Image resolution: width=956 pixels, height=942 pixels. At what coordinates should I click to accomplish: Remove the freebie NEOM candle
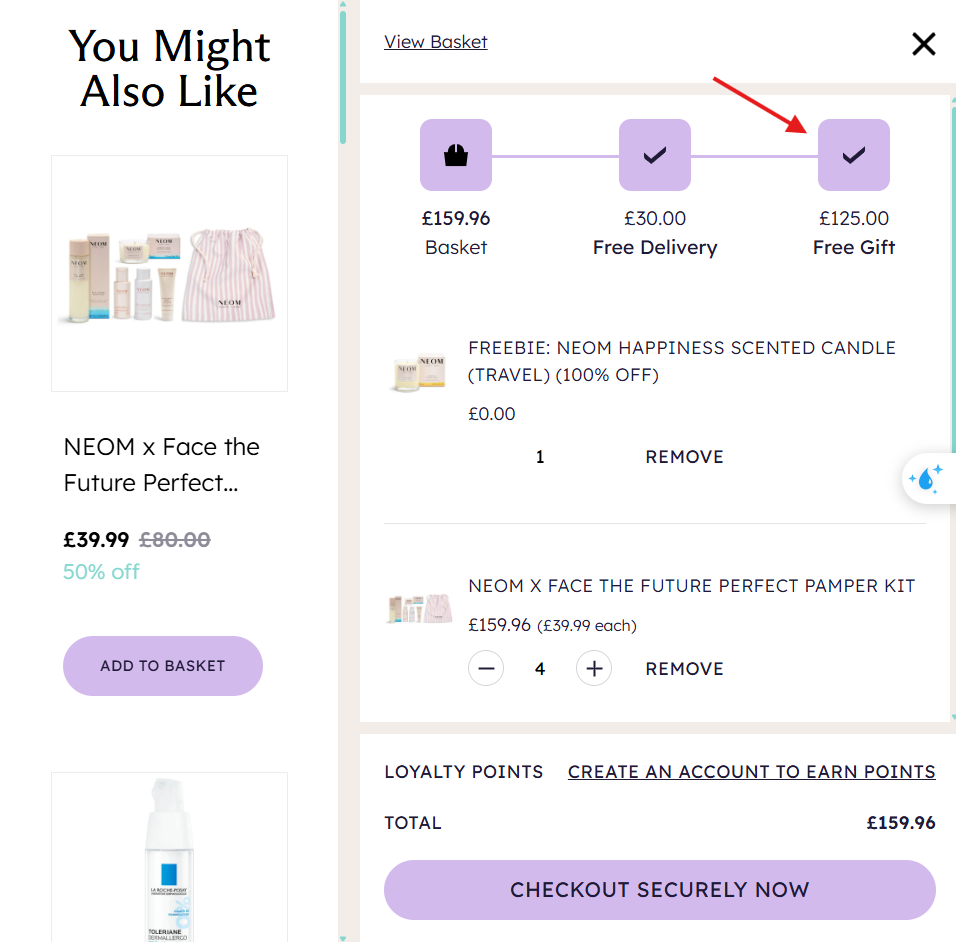tap(684, 457)
